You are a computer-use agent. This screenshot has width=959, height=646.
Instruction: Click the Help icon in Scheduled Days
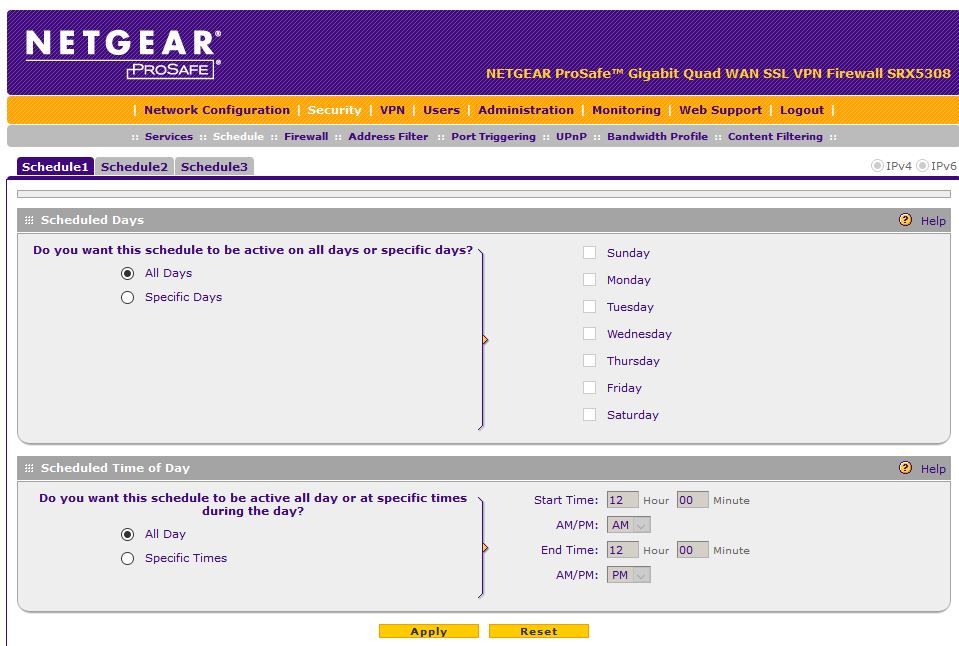click(905, 220)
